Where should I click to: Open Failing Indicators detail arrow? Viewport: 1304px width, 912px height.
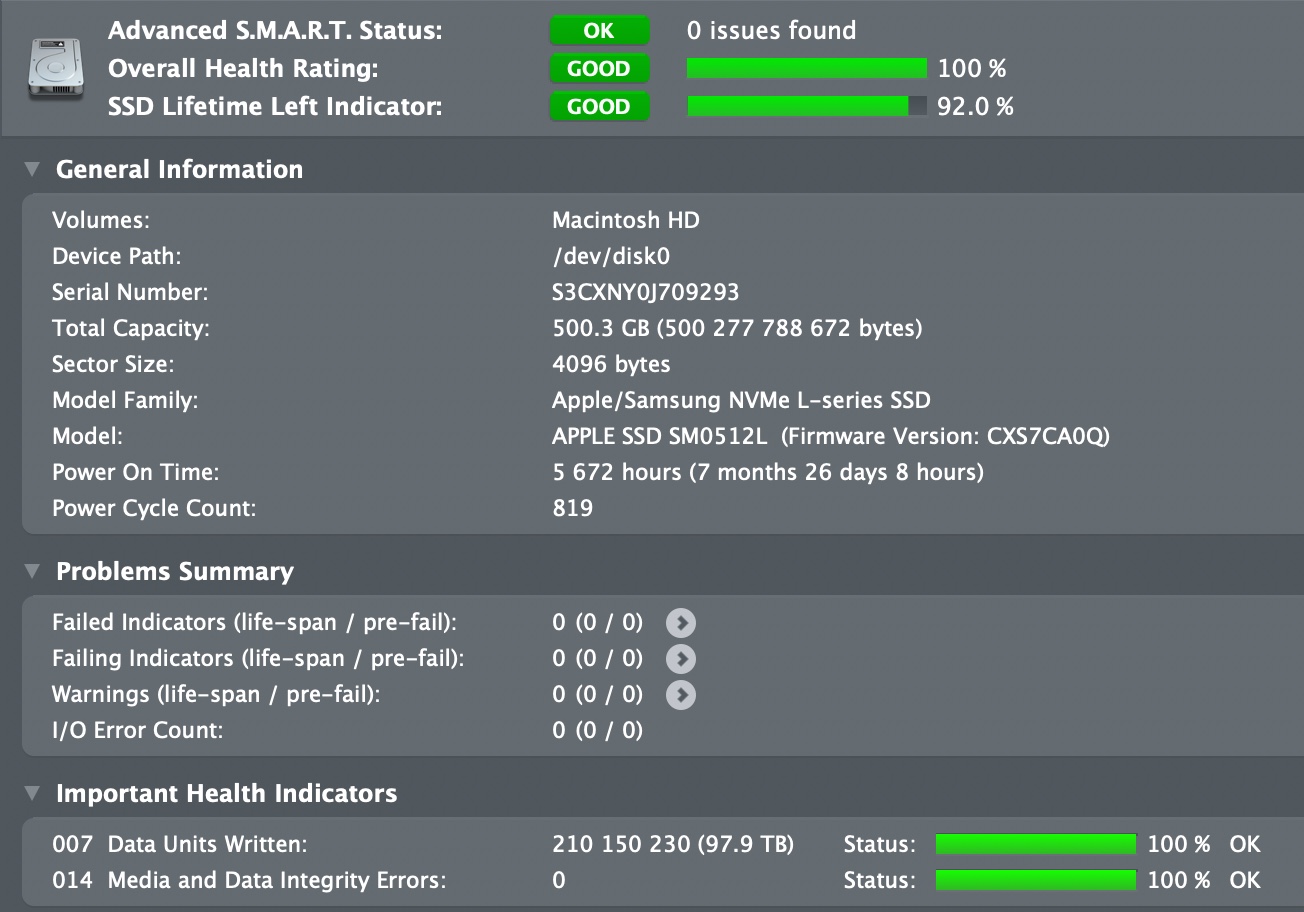(681, 659)
